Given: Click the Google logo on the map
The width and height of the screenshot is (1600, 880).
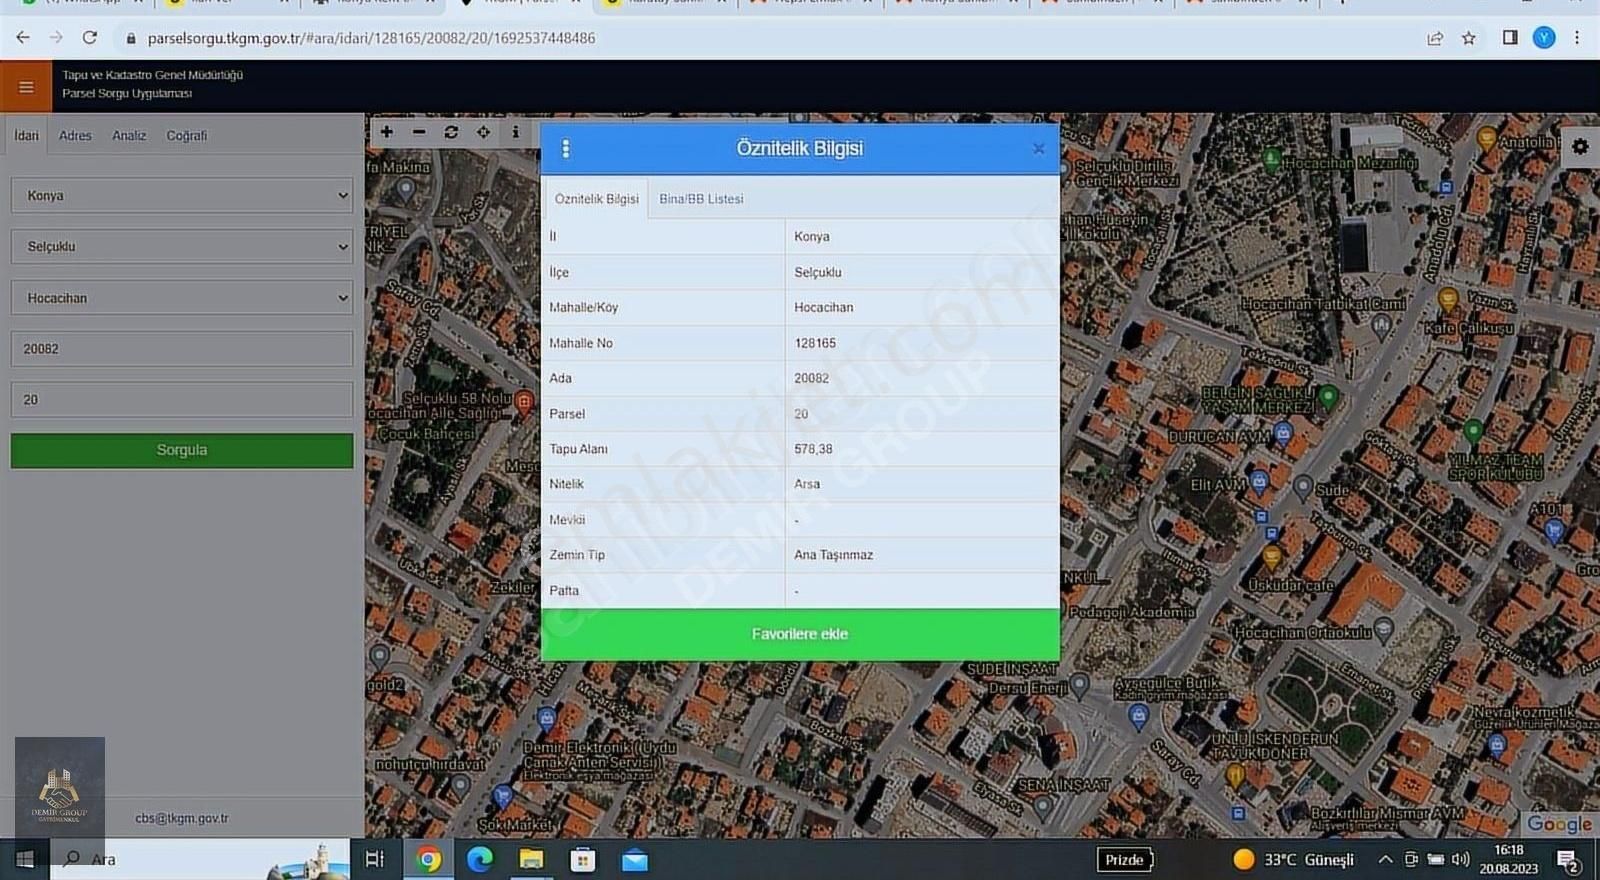Looking at the screenshot, I should [1559, 824].
